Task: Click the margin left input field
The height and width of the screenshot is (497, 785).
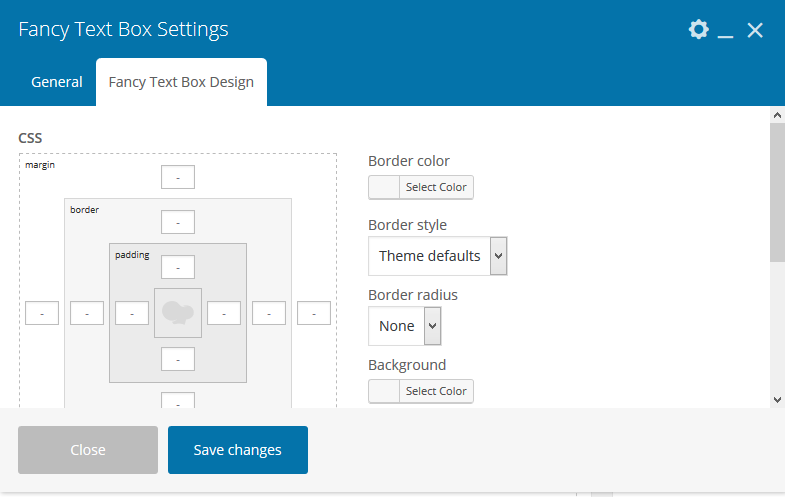Action: 42,313
